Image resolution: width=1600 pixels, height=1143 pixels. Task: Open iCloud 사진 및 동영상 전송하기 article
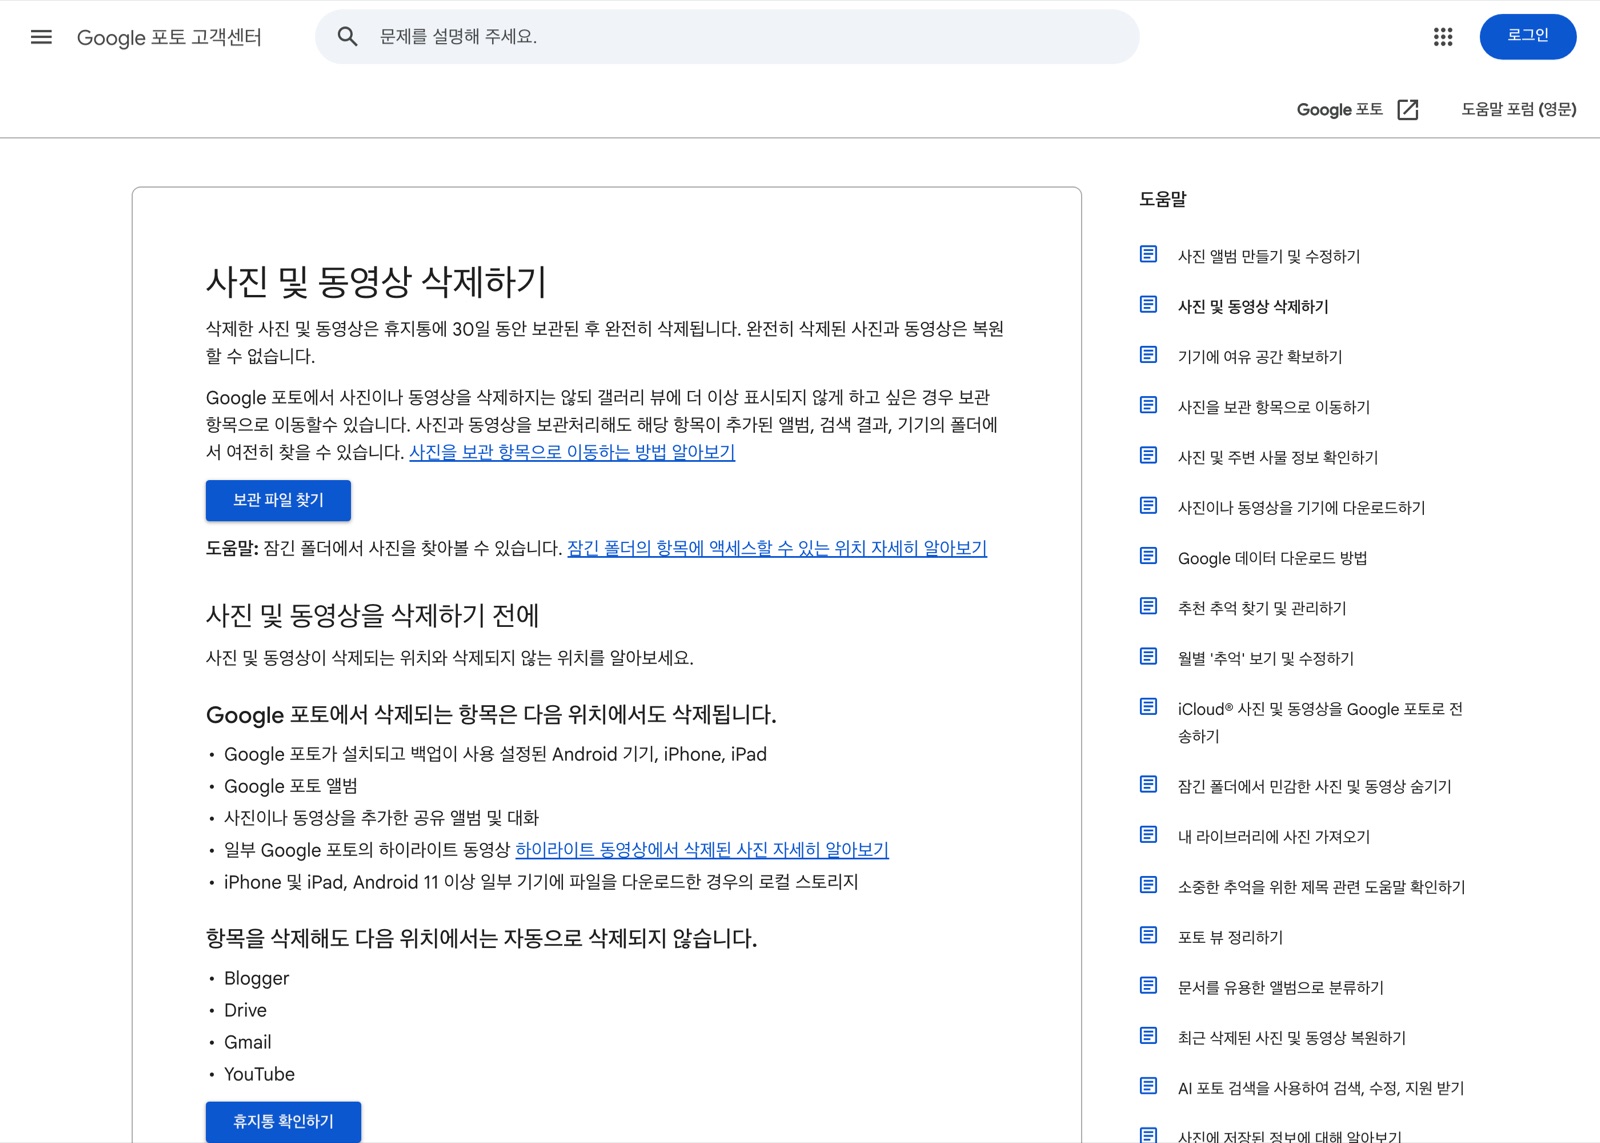tap(1320, 722)
